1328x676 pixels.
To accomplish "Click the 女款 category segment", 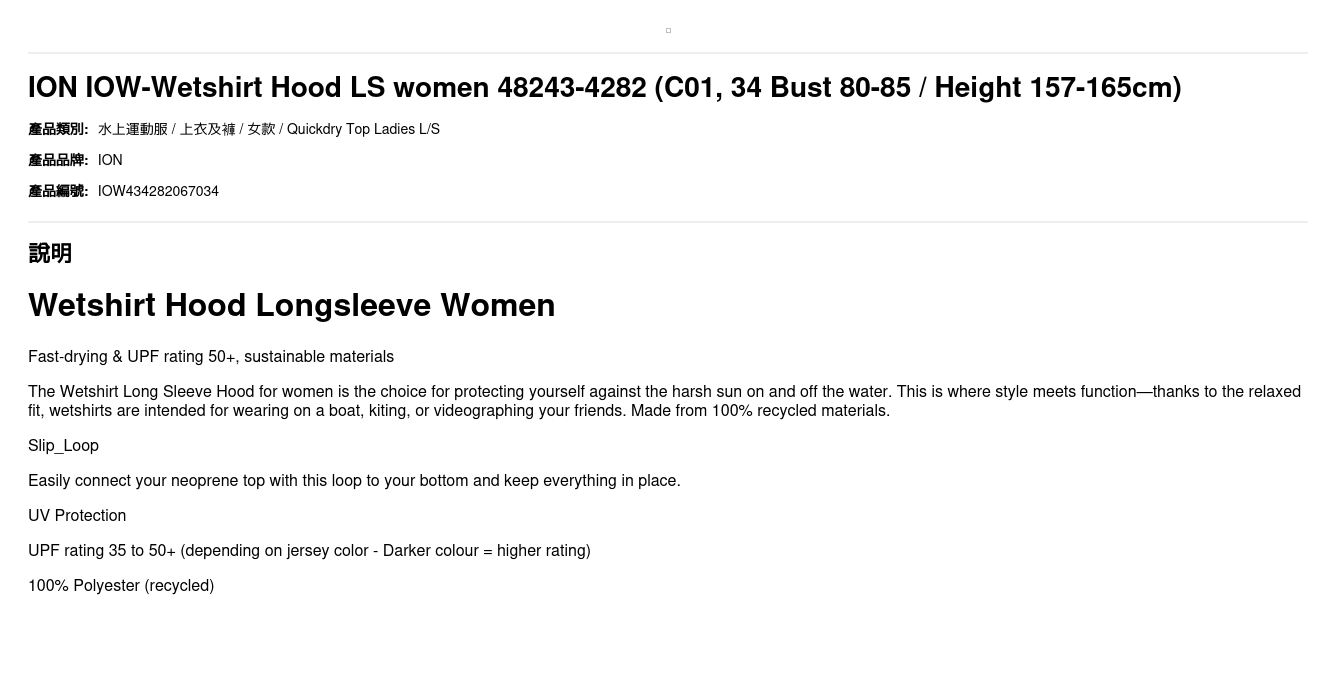I will coord(261,129).
